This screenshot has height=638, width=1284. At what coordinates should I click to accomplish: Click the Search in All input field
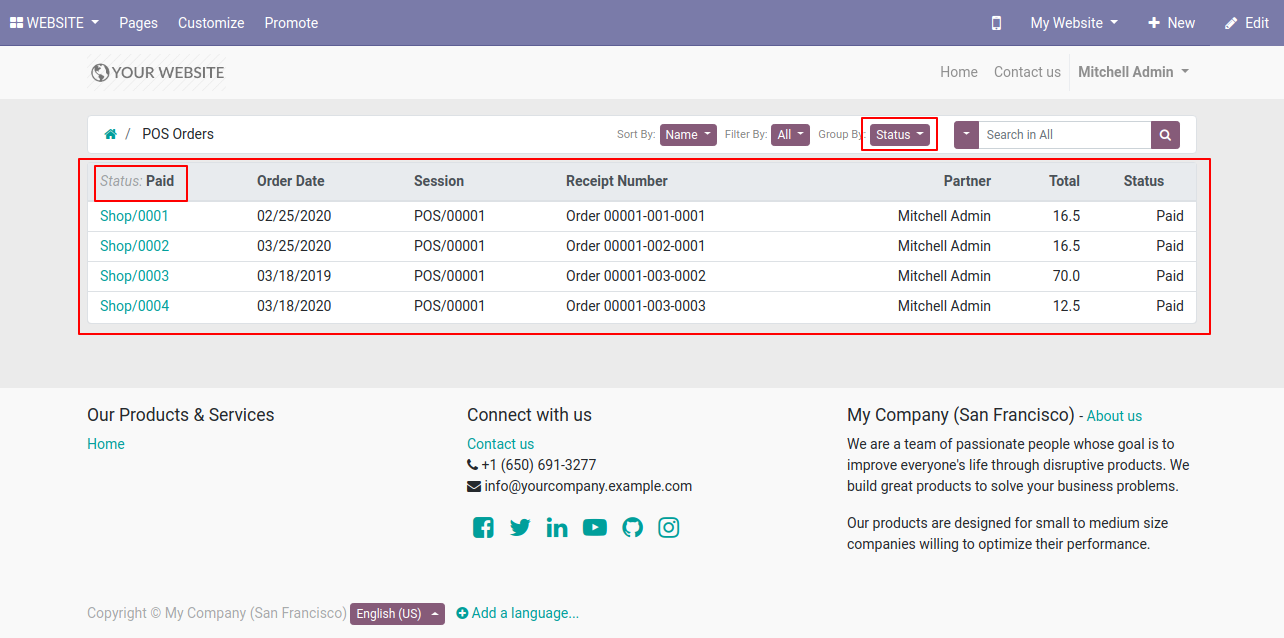click(x=1064, y=135)
